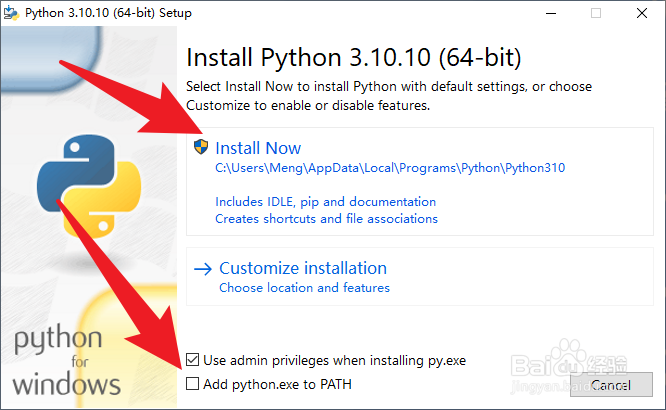Click the 'Install Python 3.10.10 (64-bit)' heading
Image resolution: width=666 pixels, height=410 pixels.
point(353,58)
